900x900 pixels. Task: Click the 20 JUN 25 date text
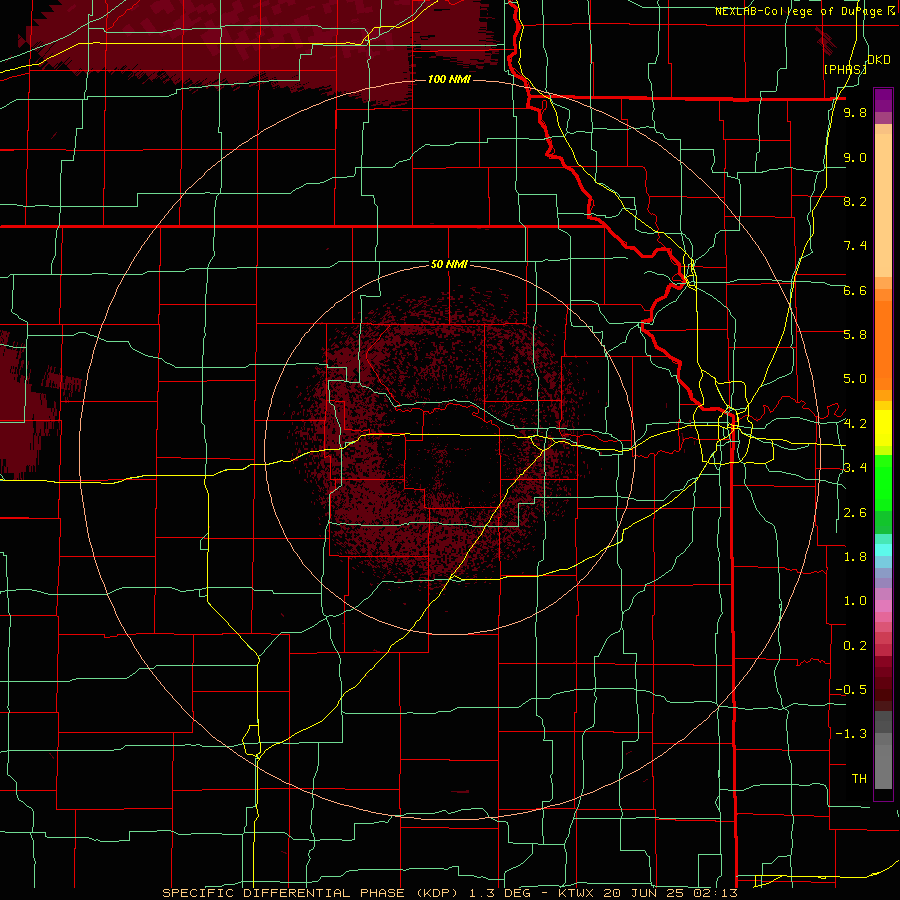tap(645, 893)
